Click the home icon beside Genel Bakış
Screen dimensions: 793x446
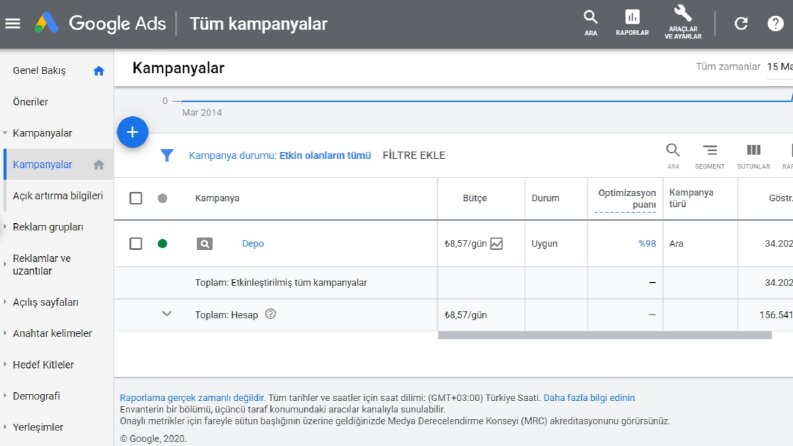[99, 71]
